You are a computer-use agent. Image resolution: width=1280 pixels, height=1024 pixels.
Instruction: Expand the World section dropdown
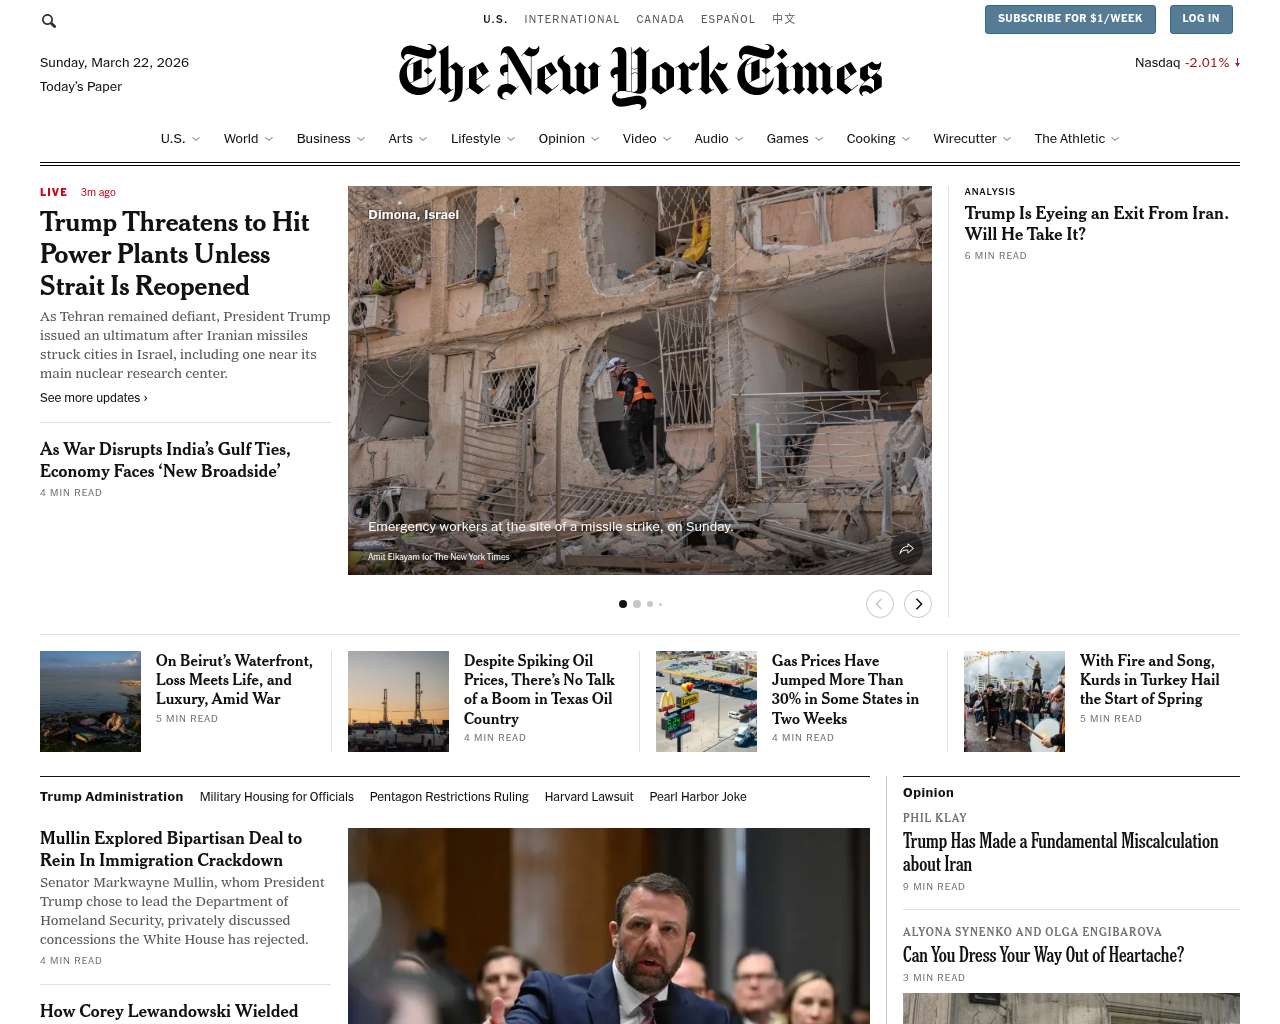pos(269,139)
